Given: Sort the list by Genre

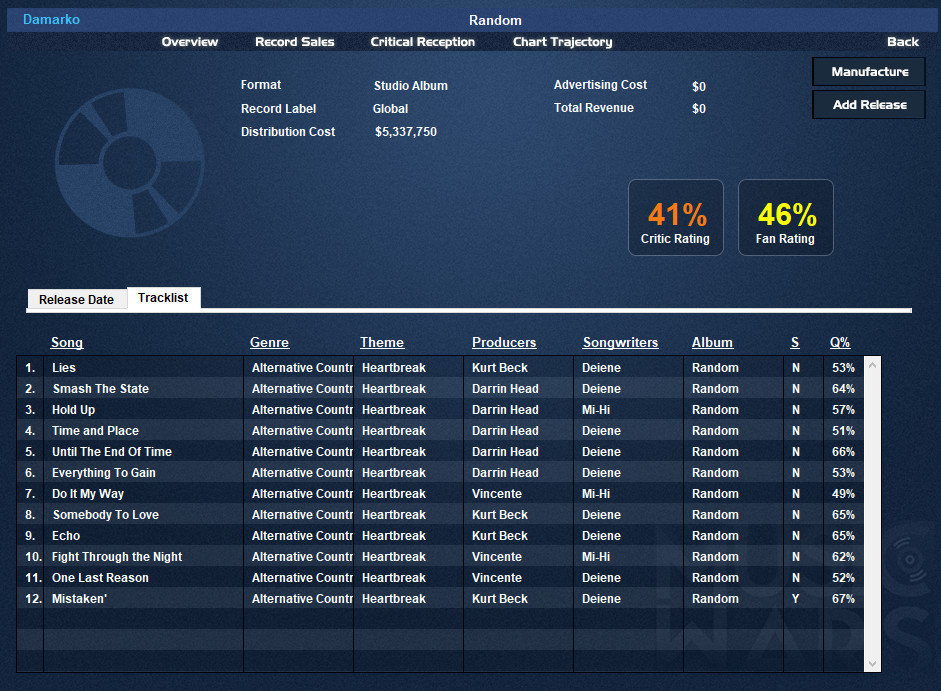Looking at the screenshot, I should (x=269, y=342).
